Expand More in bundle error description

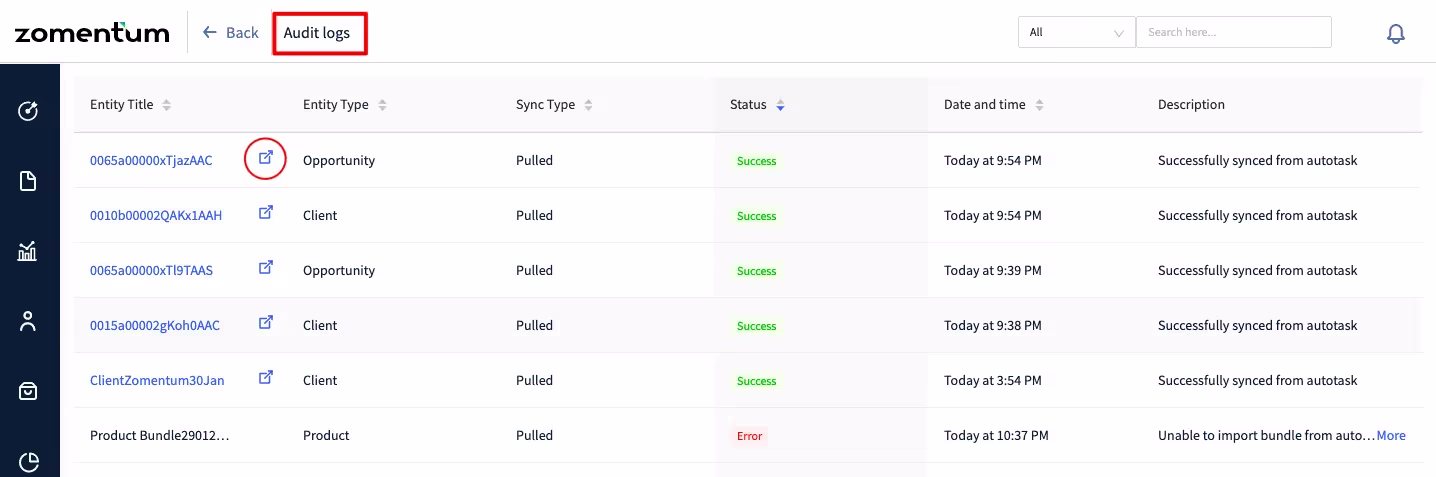point(1391,435)
